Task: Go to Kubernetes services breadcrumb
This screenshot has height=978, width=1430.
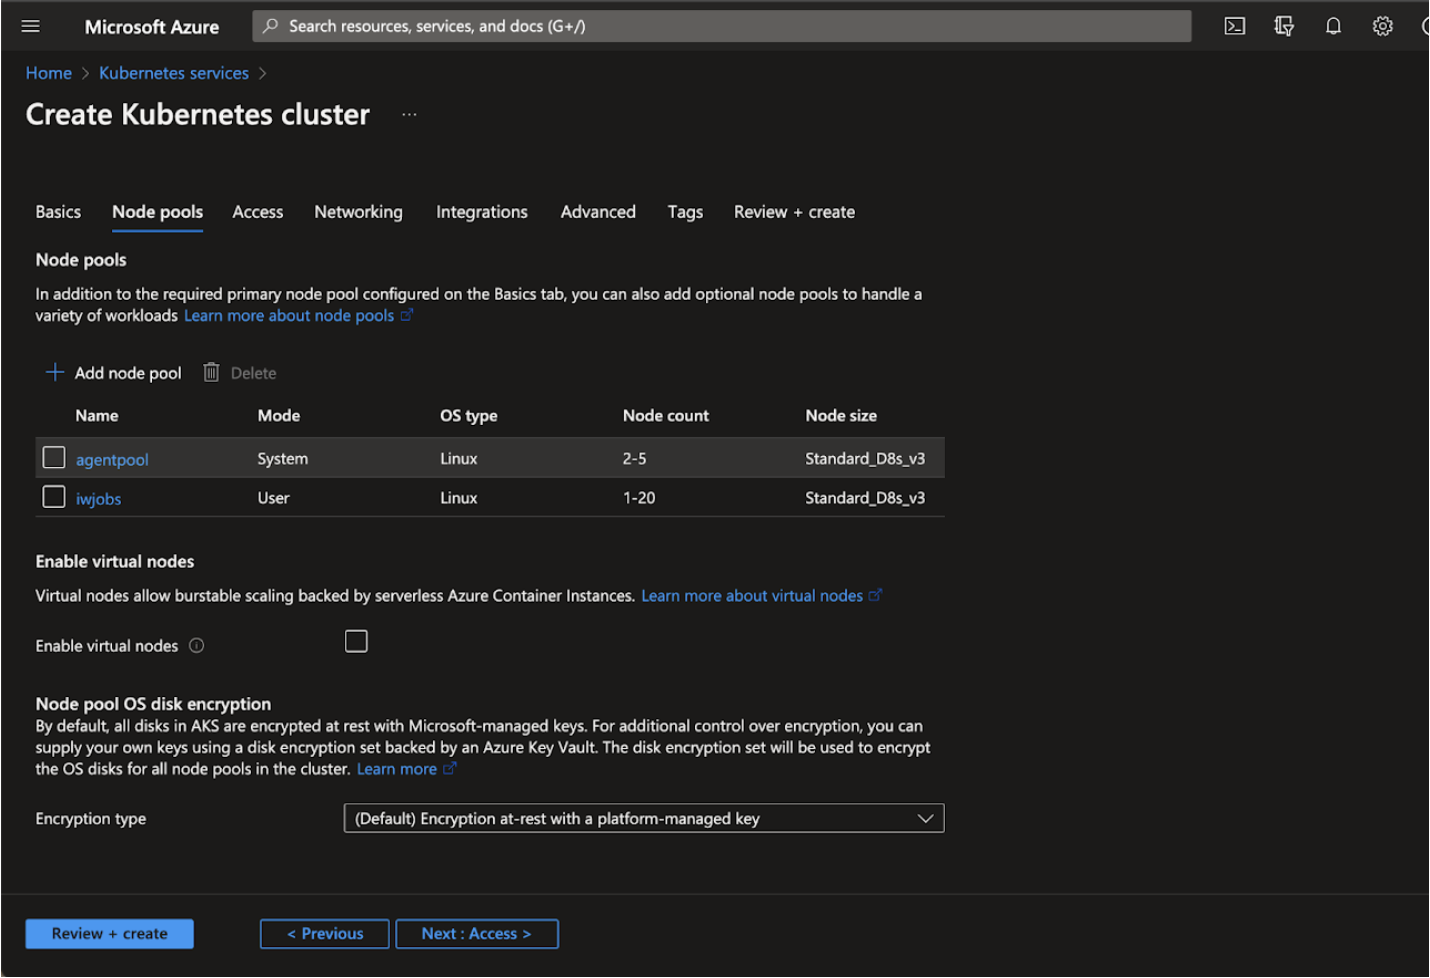Action: [x=174, y=73]
